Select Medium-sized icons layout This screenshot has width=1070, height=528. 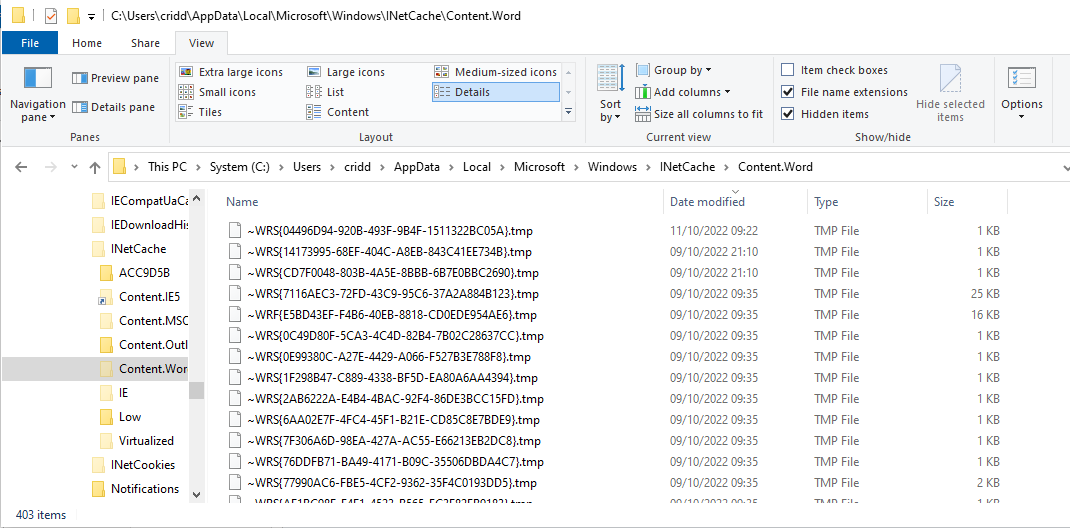pyautogui.click(x=496, y=72)
